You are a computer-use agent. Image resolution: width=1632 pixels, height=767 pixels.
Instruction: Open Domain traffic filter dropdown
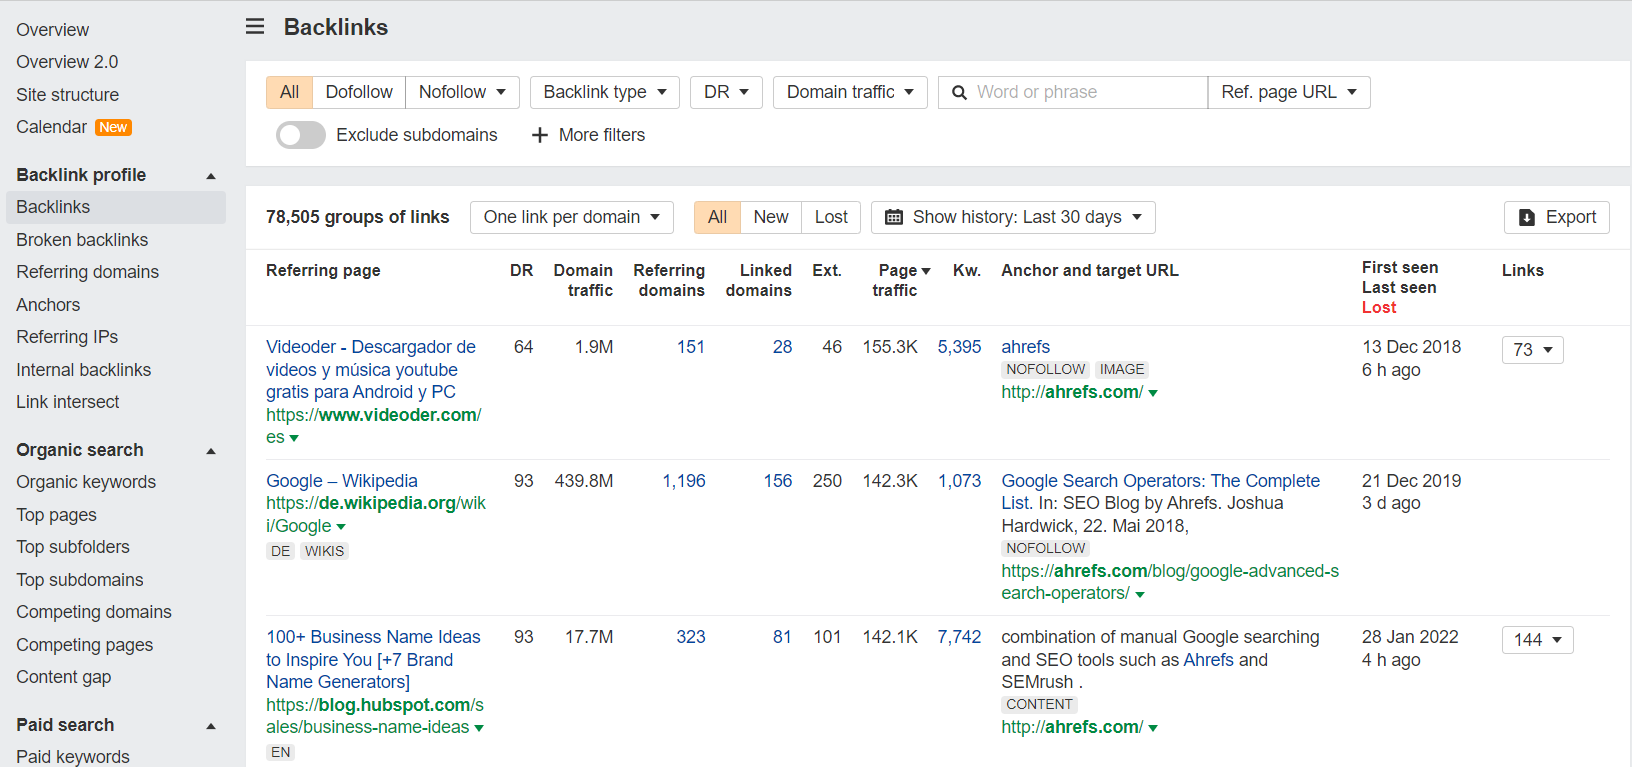point(850,92)
